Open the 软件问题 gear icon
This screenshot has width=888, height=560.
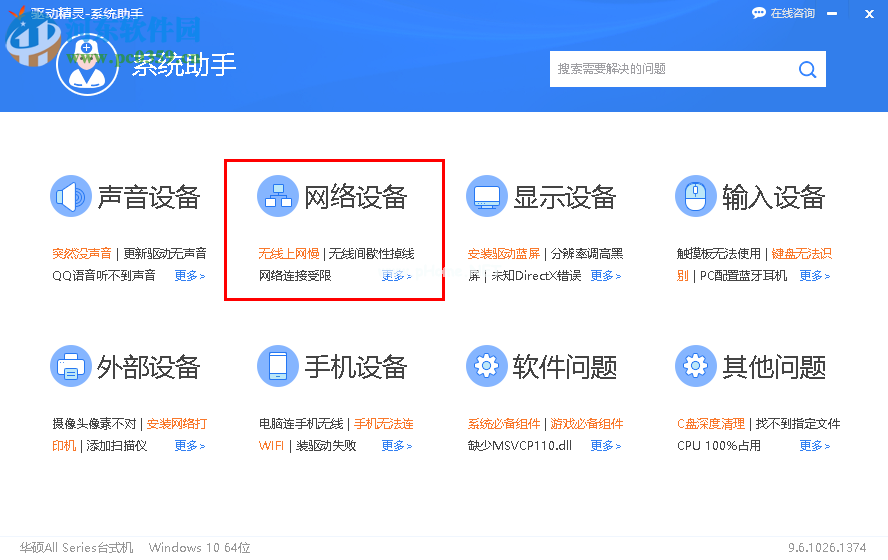(x=486, y=366)
